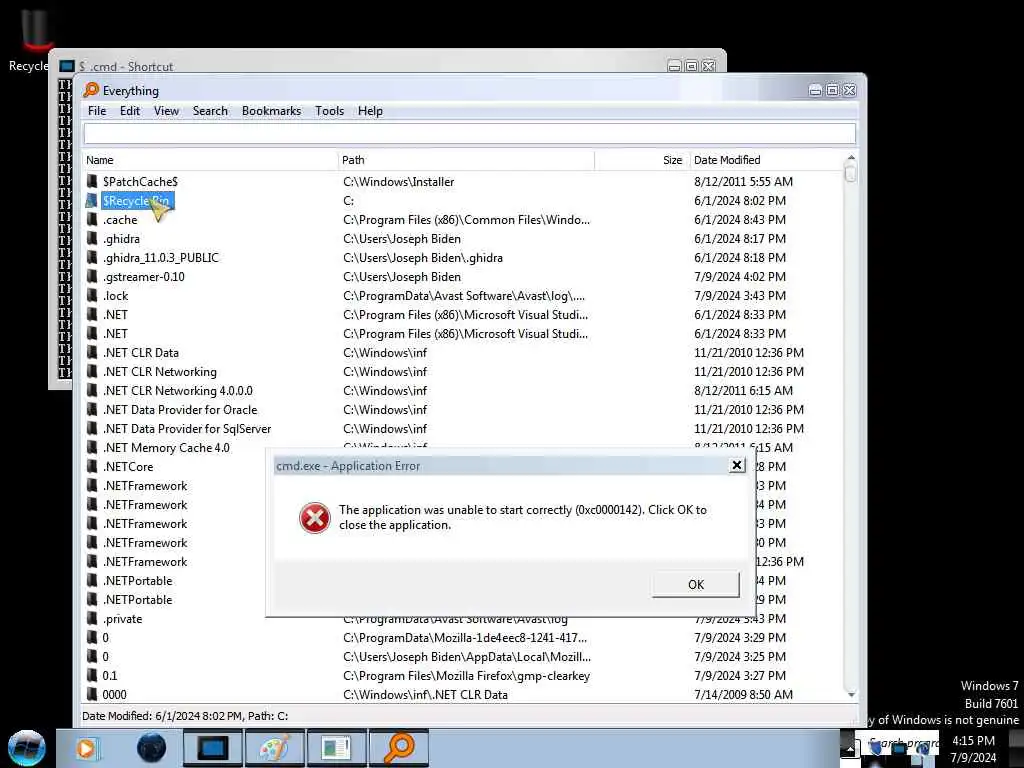1024x768 pixels.
Task: Open the Windows Start button
Action: click(x=27, y=748)
